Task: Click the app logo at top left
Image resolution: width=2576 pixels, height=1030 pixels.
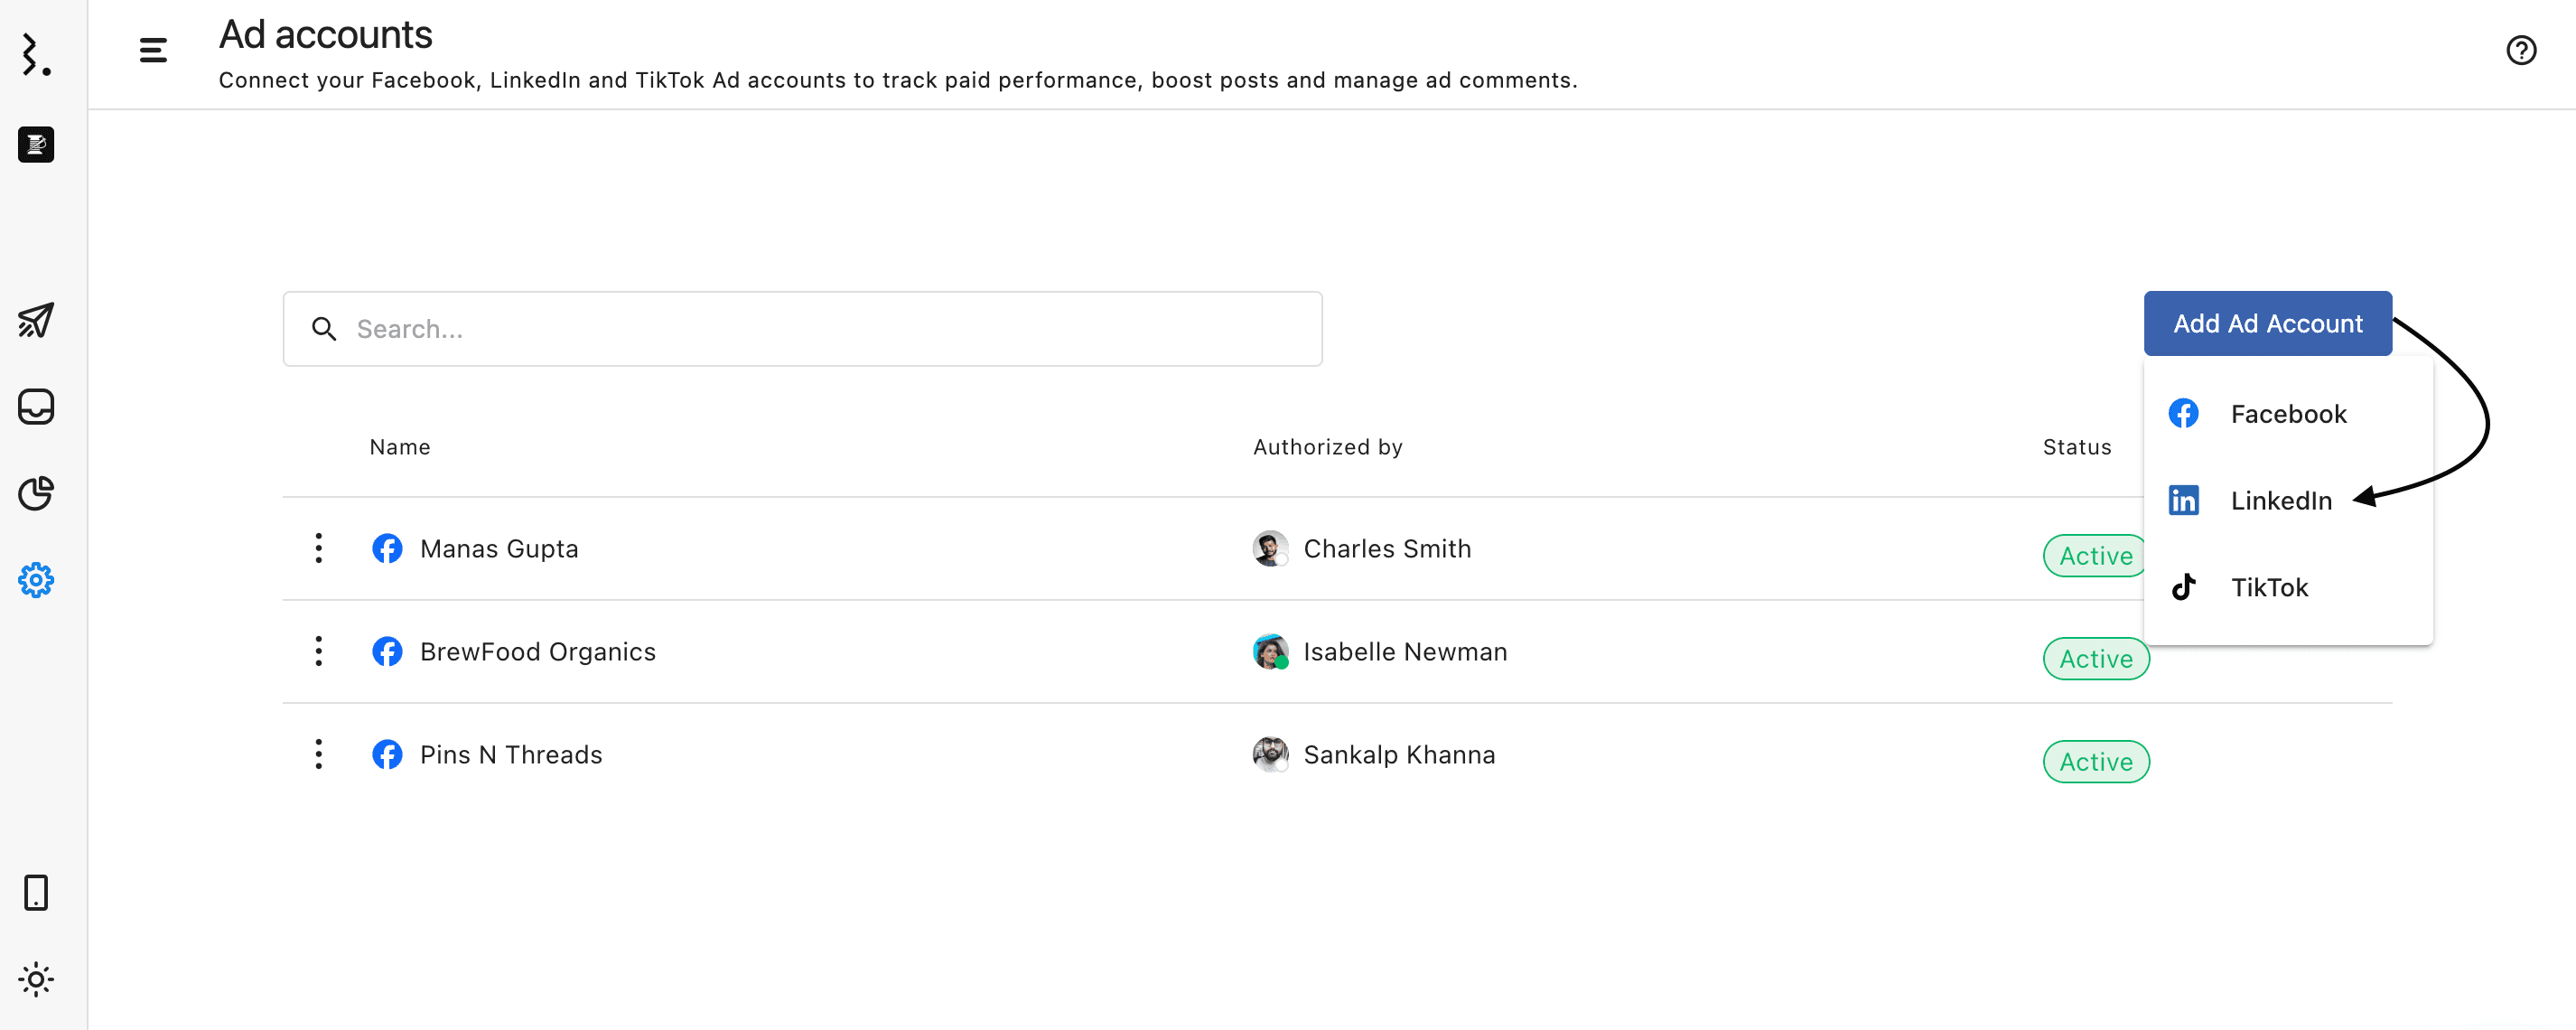Action: click(36, 55)
